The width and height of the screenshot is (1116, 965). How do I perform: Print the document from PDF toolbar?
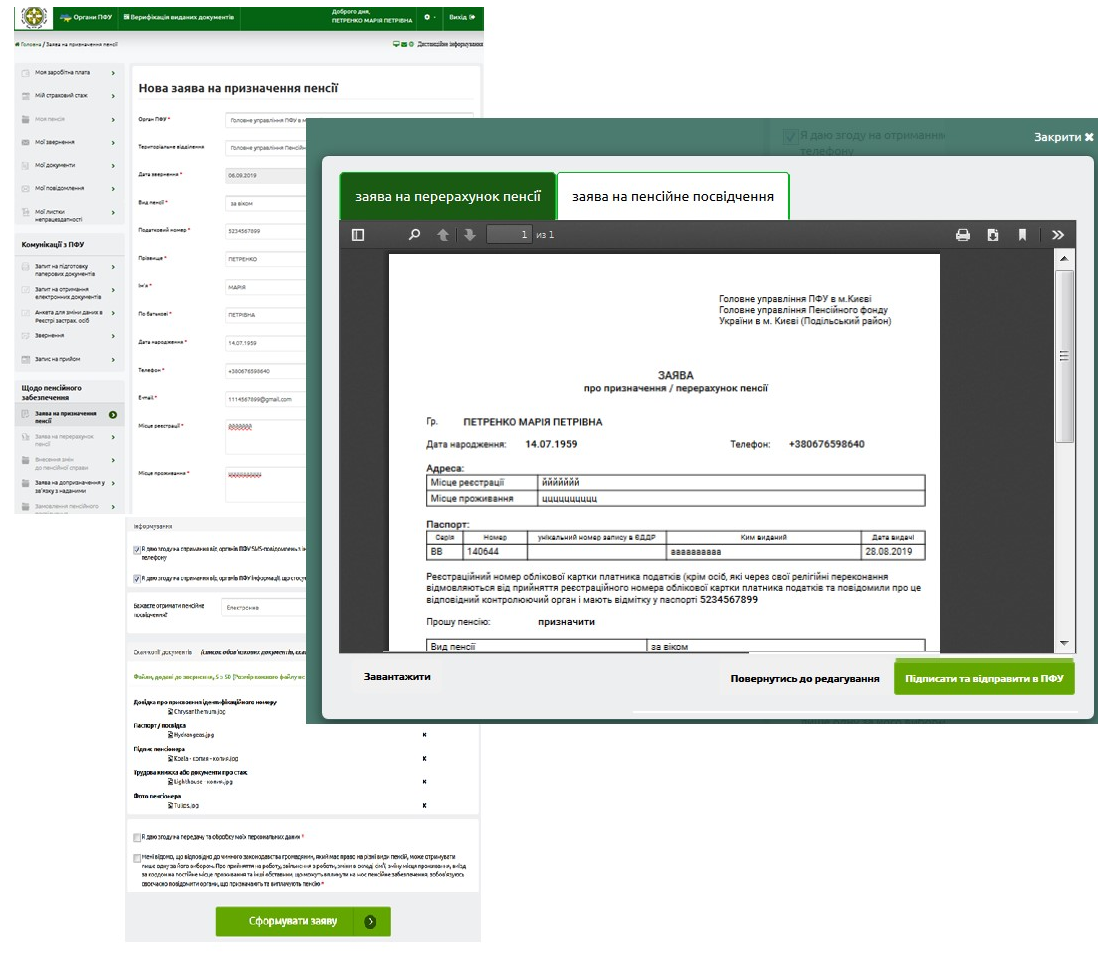point(963,235)
